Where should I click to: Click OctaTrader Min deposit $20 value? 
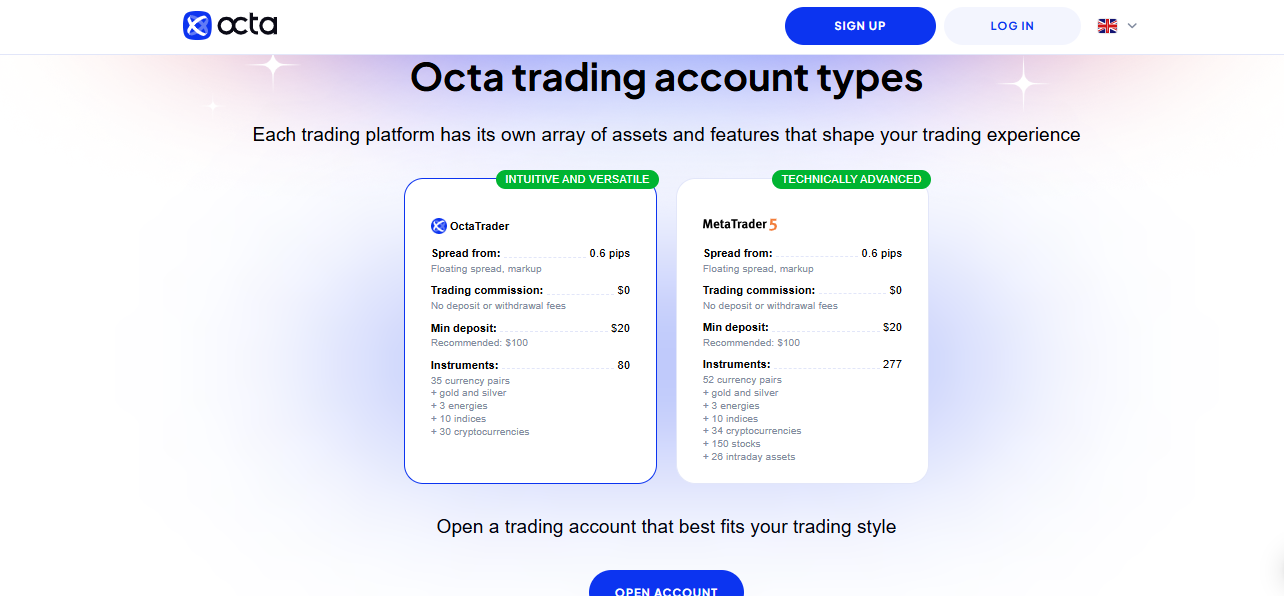pyautogui.click(x=620, y=328)
